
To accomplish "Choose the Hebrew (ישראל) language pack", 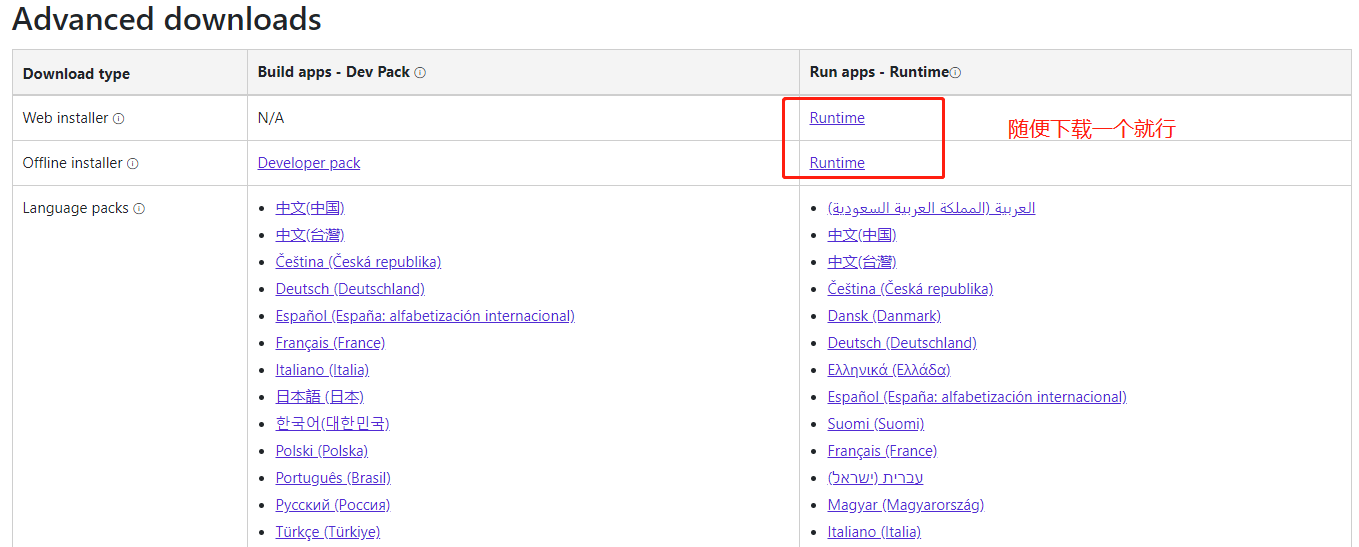I will pyautogui.click(x=875, y=478).
